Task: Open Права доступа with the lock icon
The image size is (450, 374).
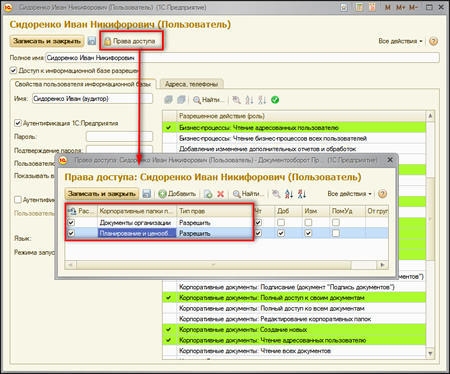Action: pos(130,41)
